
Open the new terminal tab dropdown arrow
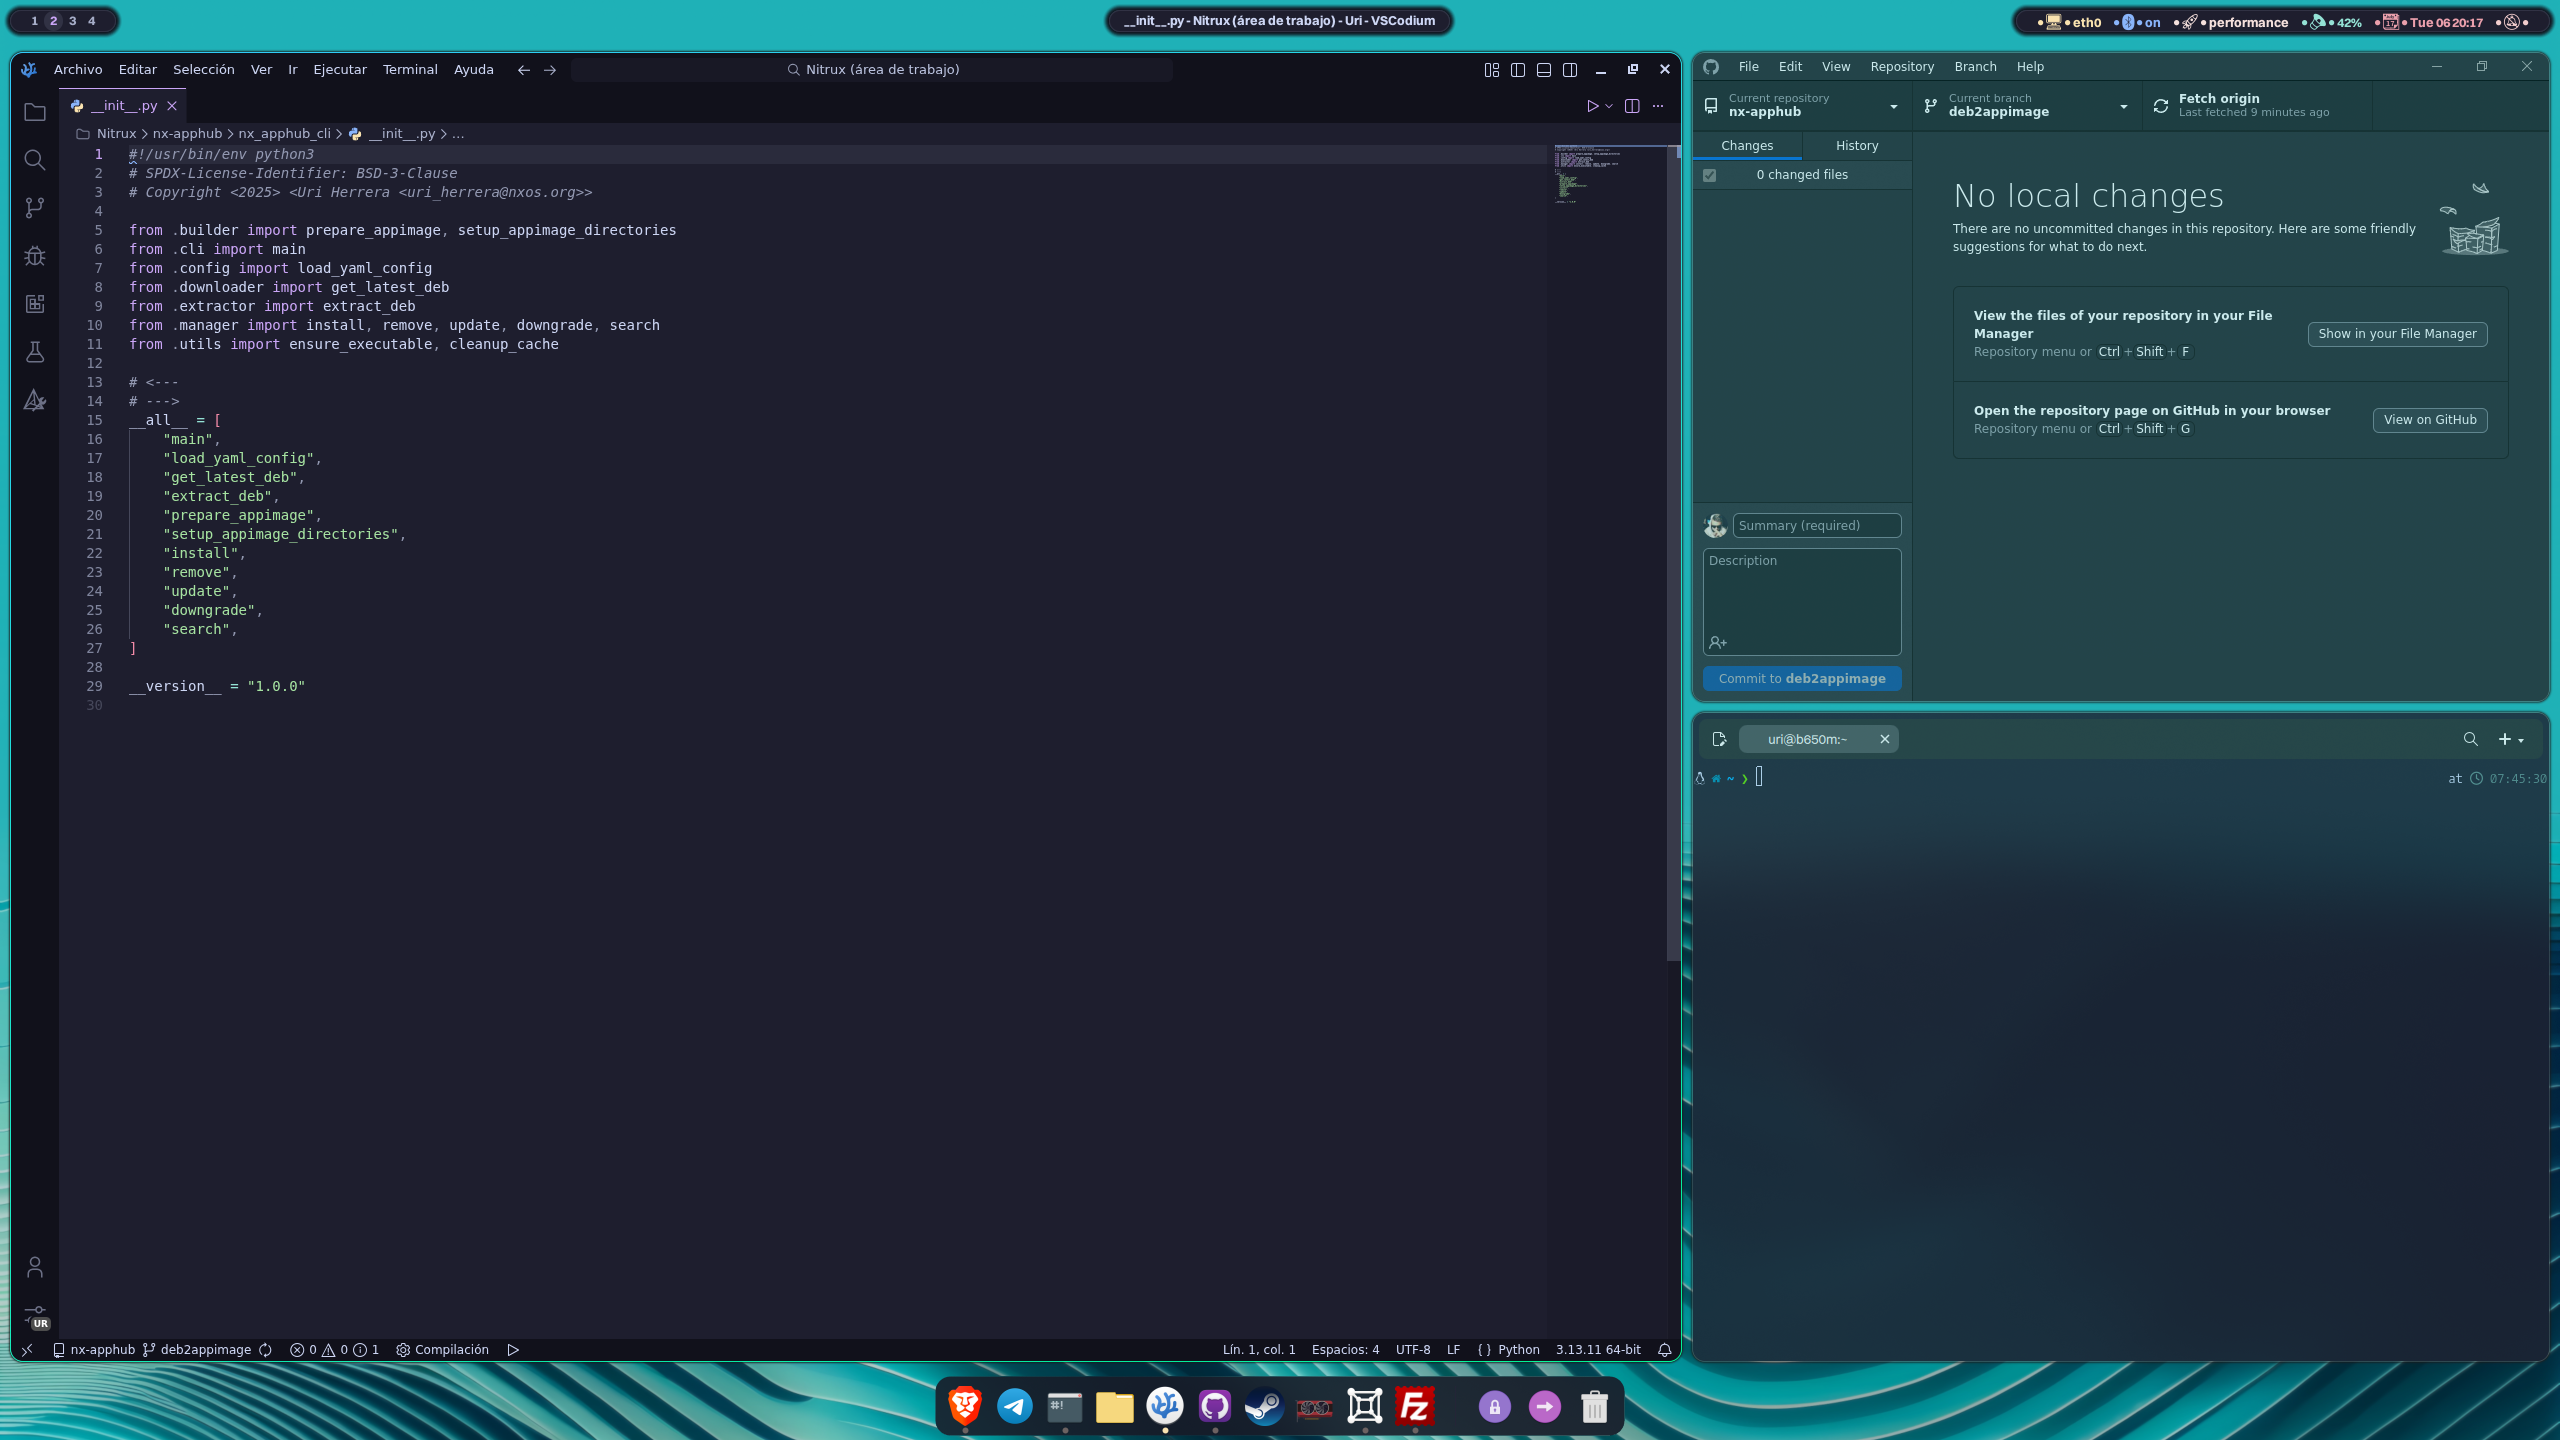point(2521,740)
